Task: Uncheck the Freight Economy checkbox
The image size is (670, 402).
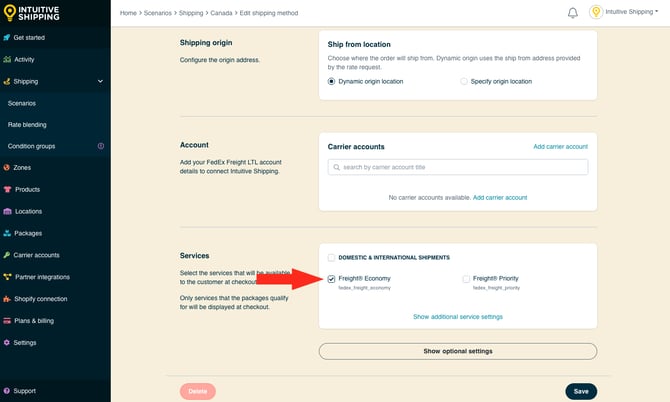Action: point(332,278)
